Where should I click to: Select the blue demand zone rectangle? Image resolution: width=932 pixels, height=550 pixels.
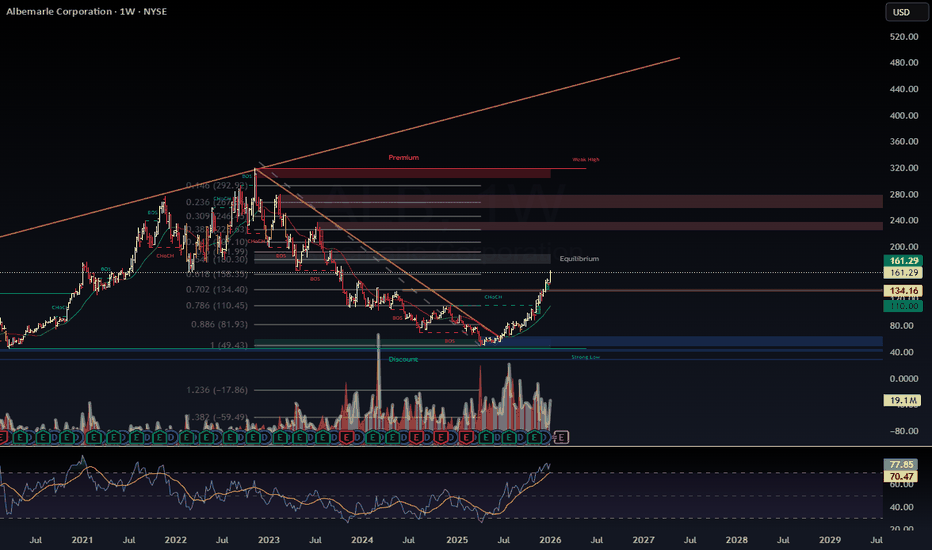684,341
